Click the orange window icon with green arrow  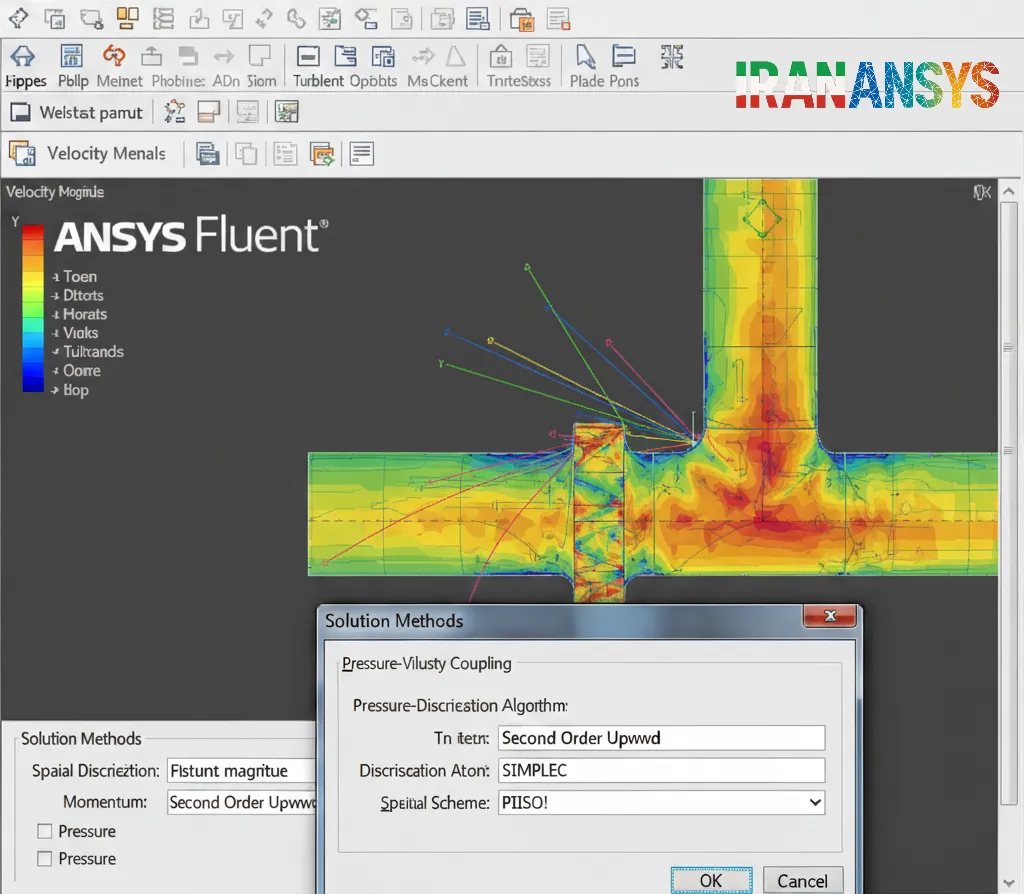click(x=322, y=154)
